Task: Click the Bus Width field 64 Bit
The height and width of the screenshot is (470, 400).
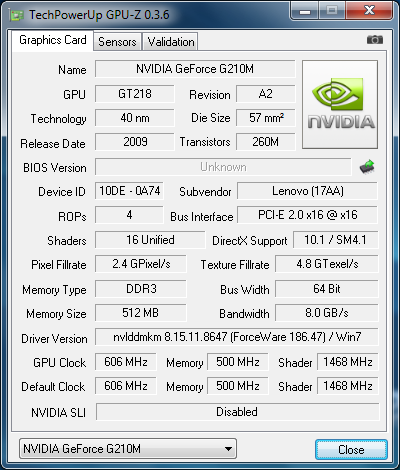Action: pyautogui.click(x=327, y=289)
